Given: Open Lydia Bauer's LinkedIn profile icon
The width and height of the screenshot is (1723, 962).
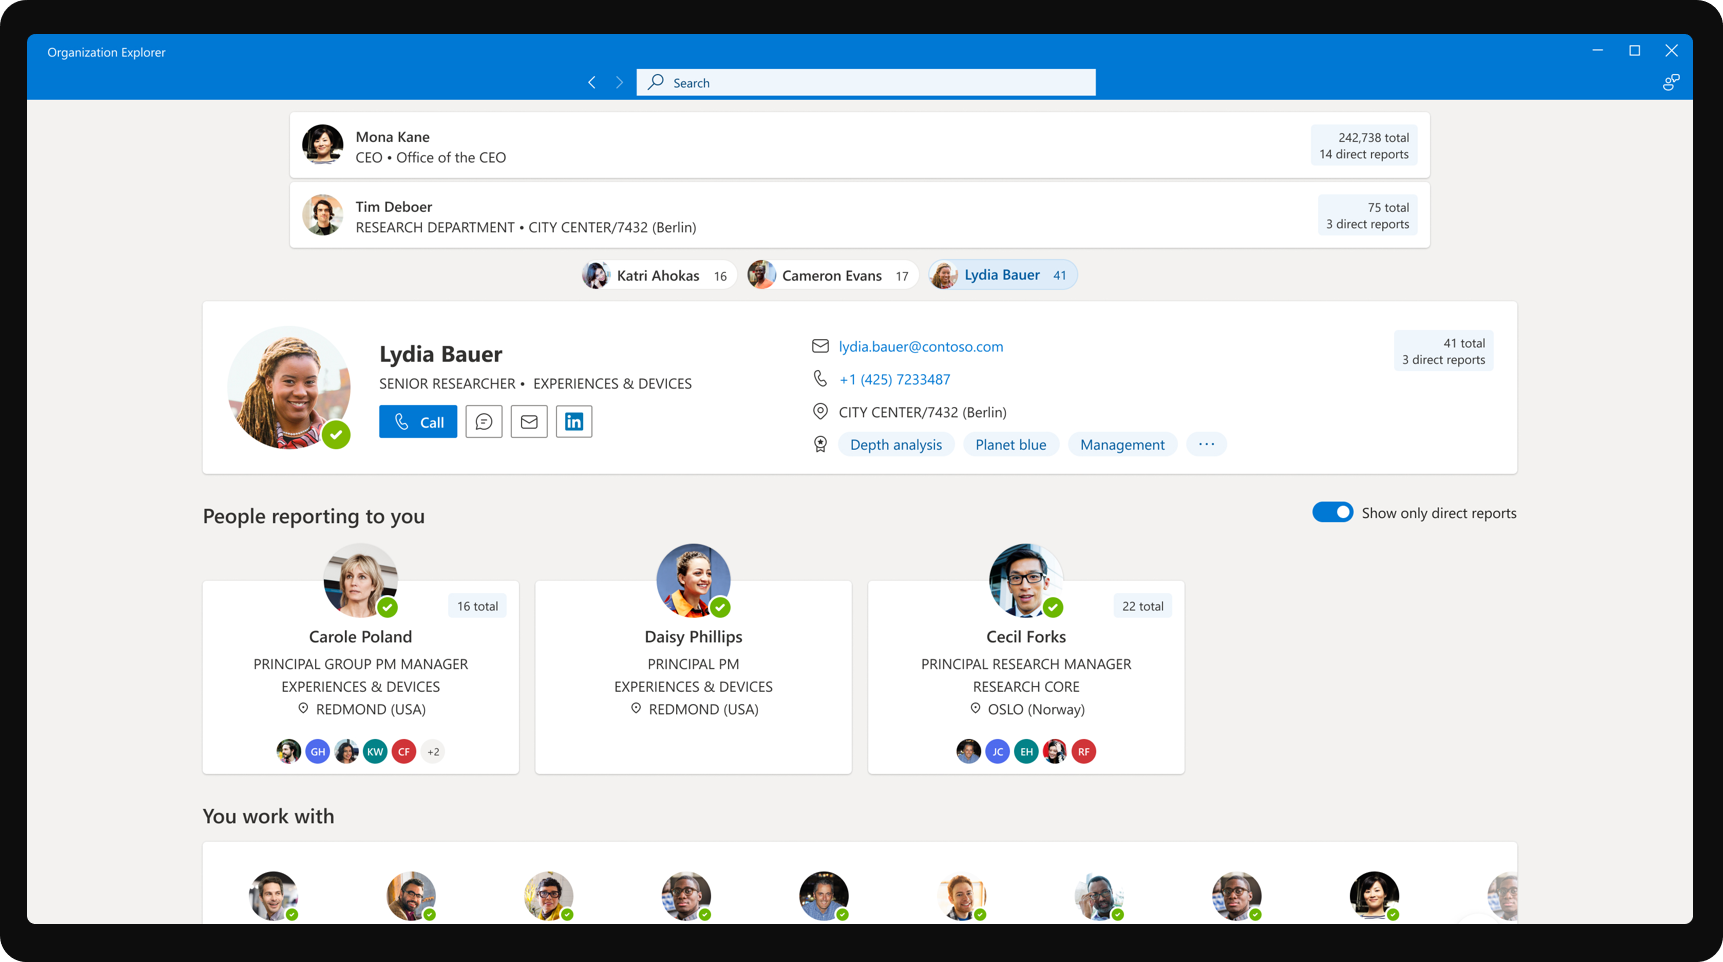Looking at the screenshot, I should pyautogui.click(x=574, y=422).
